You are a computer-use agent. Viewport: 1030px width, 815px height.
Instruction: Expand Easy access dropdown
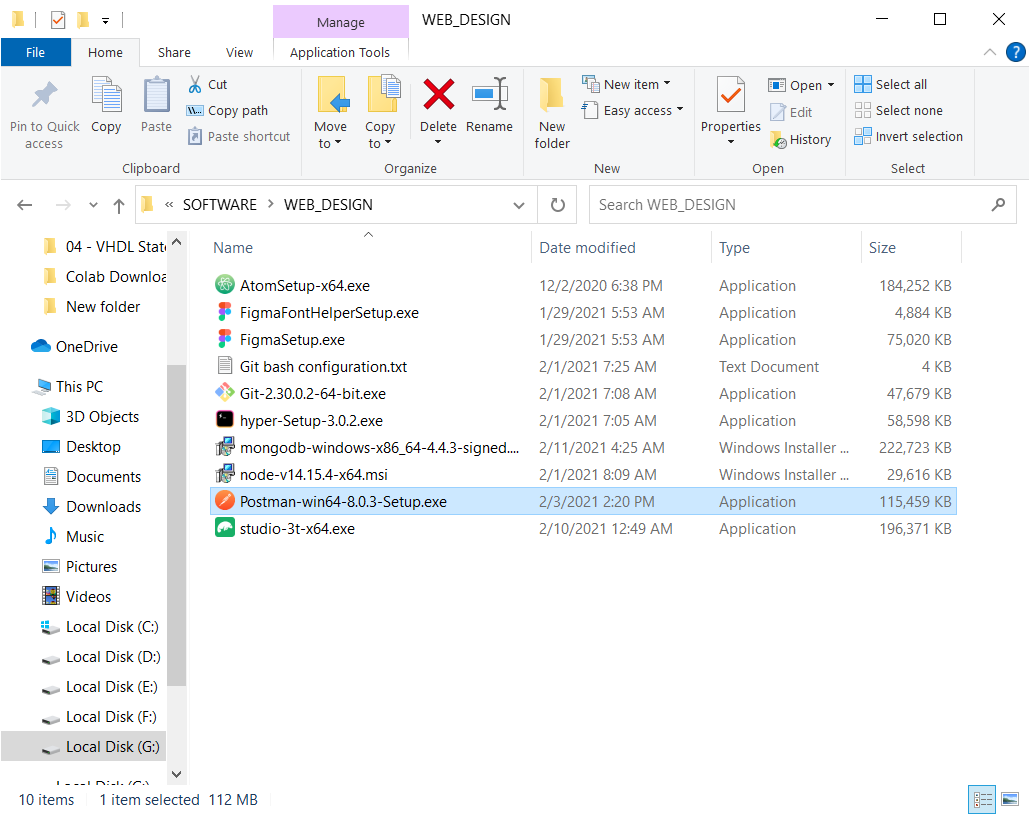(680, 110)
